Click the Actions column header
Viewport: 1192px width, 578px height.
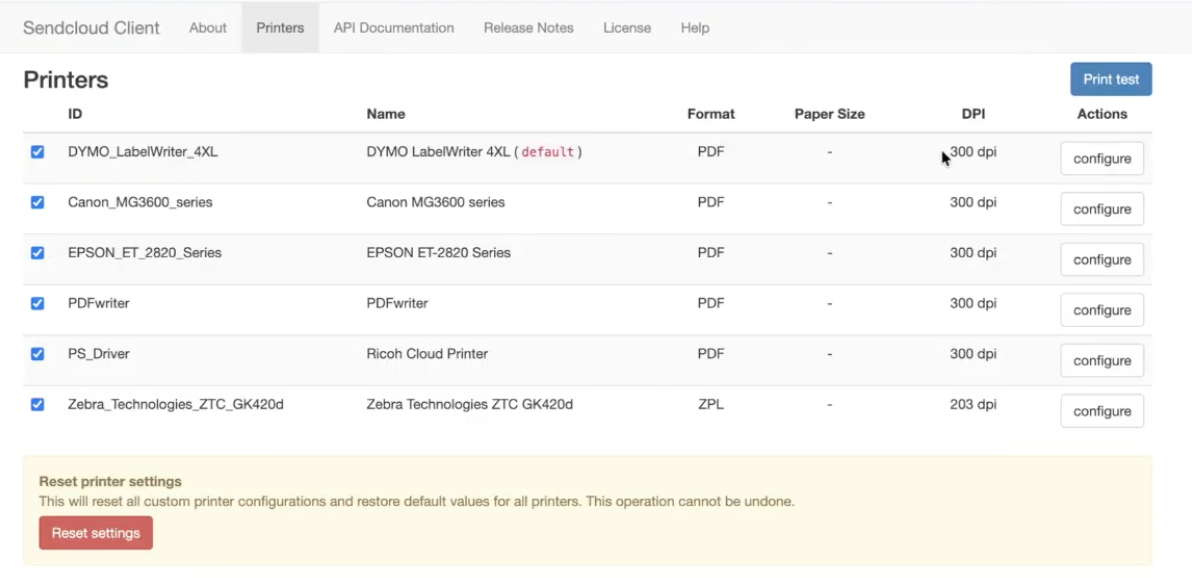(x=1102, y=114)
